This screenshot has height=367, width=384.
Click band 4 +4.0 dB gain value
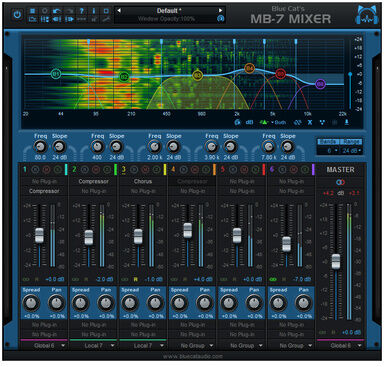203,279
